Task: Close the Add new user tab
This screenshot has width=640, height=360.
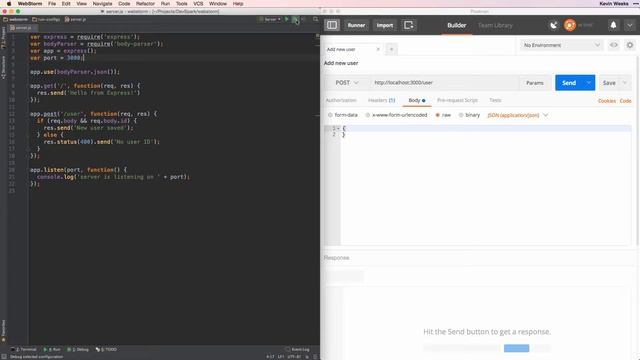Action: (378, 49)
